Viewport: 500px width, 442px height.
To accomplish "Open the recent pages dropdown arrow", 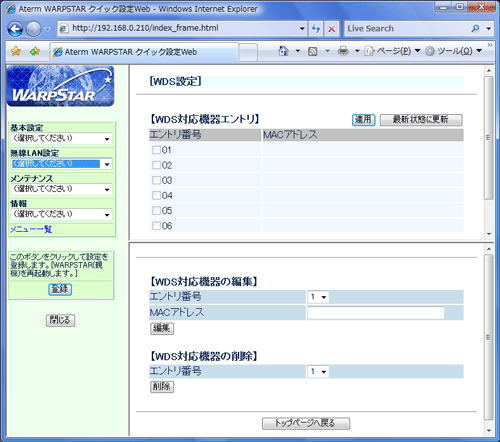I will (47, 29).
